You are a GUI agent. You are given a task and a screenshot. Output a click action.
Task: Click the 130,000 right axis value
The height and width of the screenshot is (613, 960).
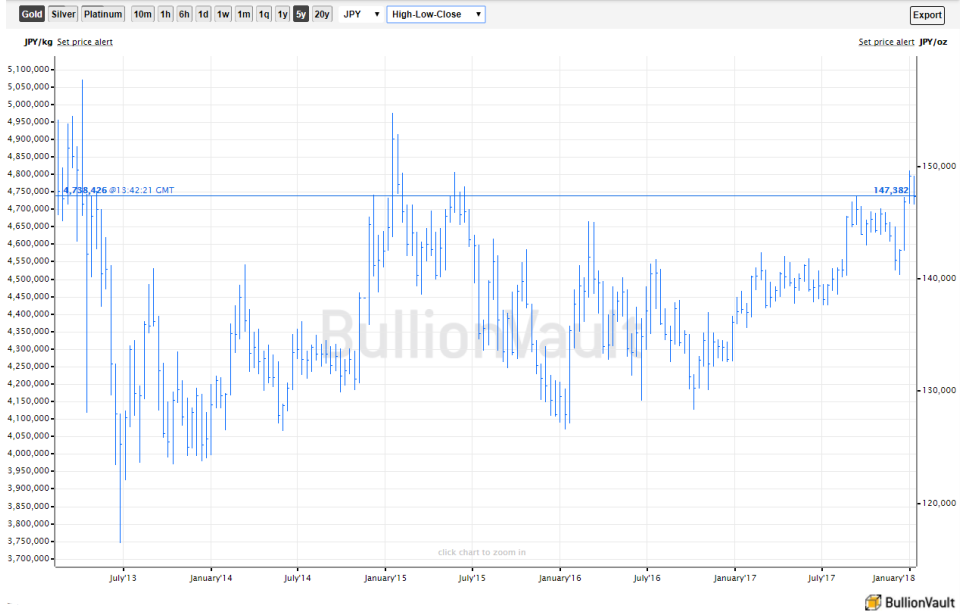[x=939, y=390]
